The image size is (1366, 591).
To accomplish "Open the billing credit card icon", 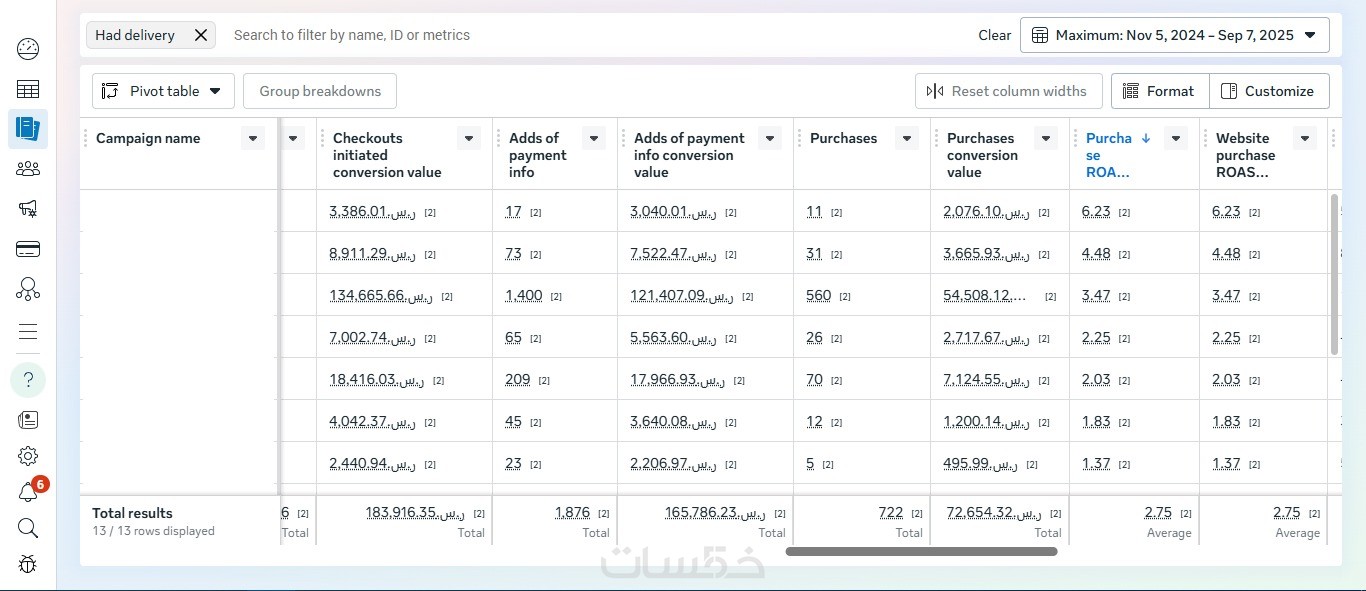I will 28,249.
